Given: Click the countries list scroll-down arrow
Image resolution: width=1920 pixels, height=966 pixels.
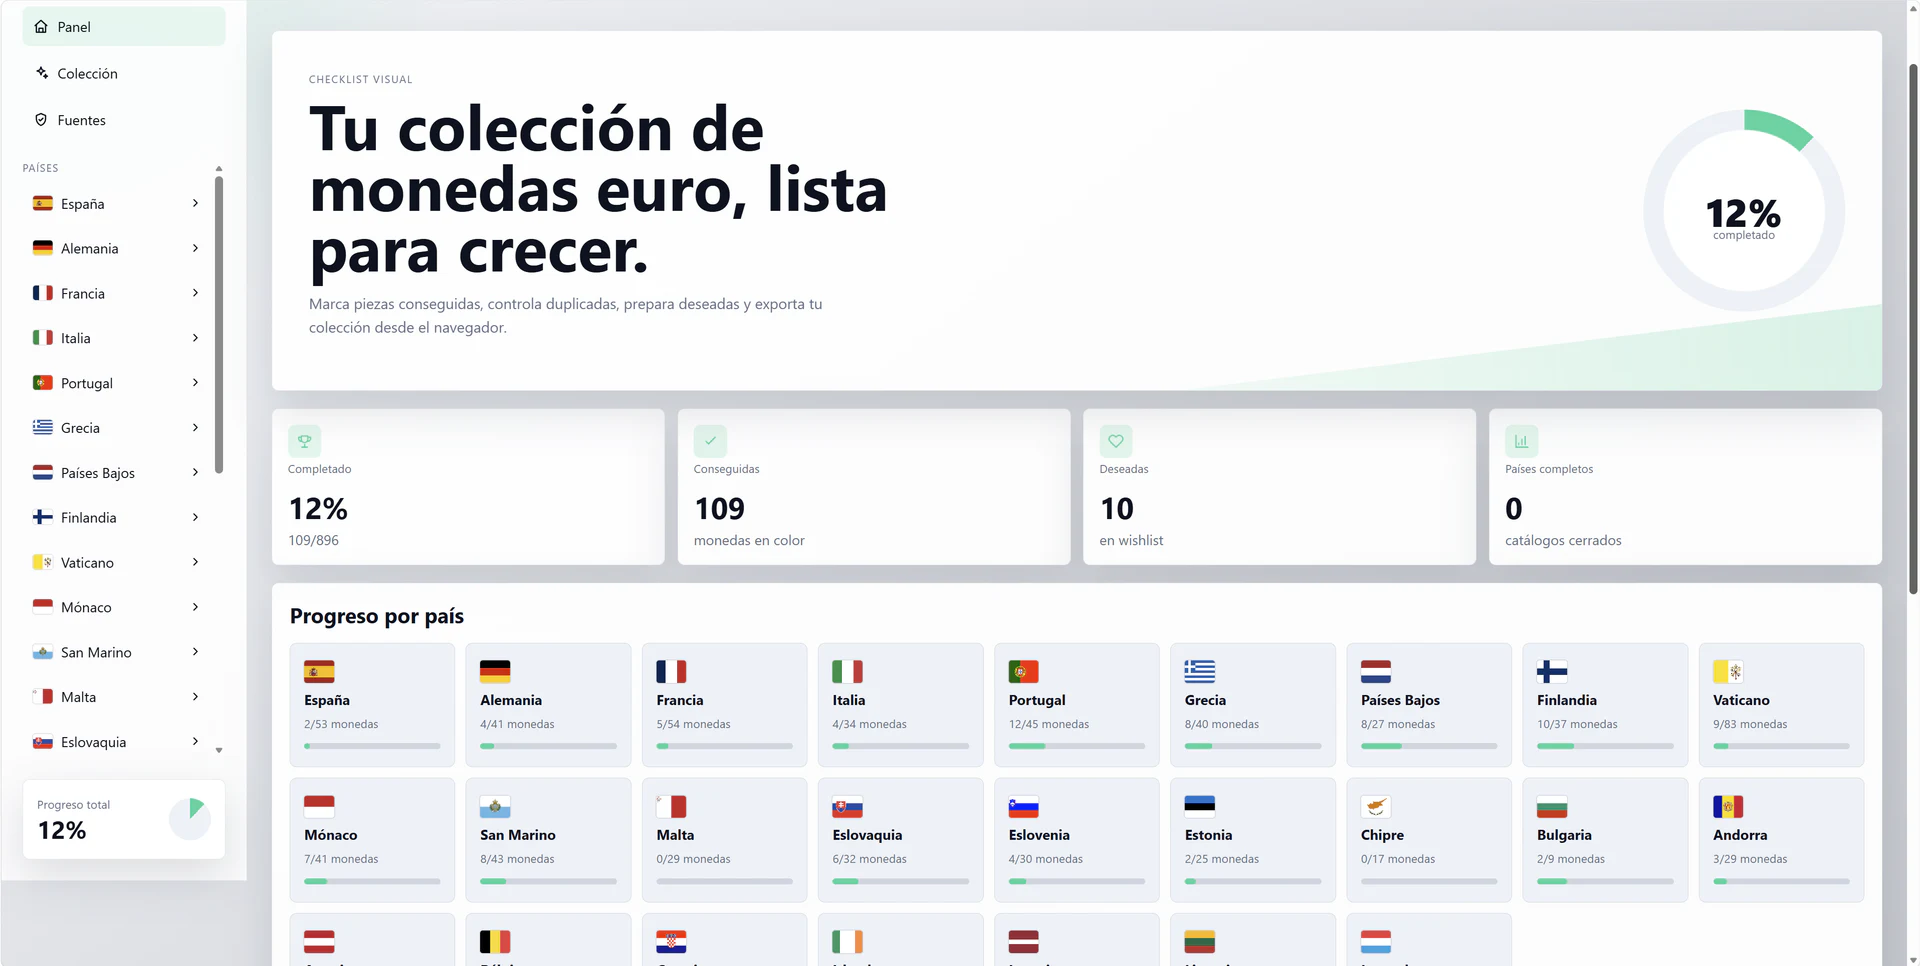Looking at the screenshot, I should coord(219,750).
